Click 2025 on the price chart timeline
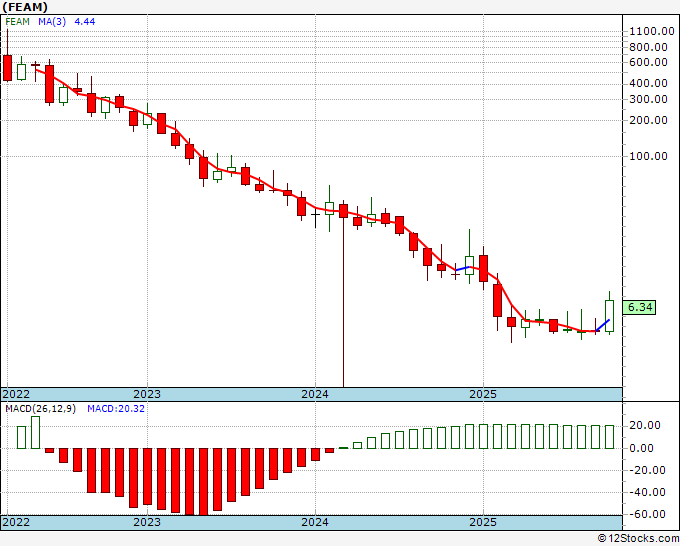 pos(483,394)
